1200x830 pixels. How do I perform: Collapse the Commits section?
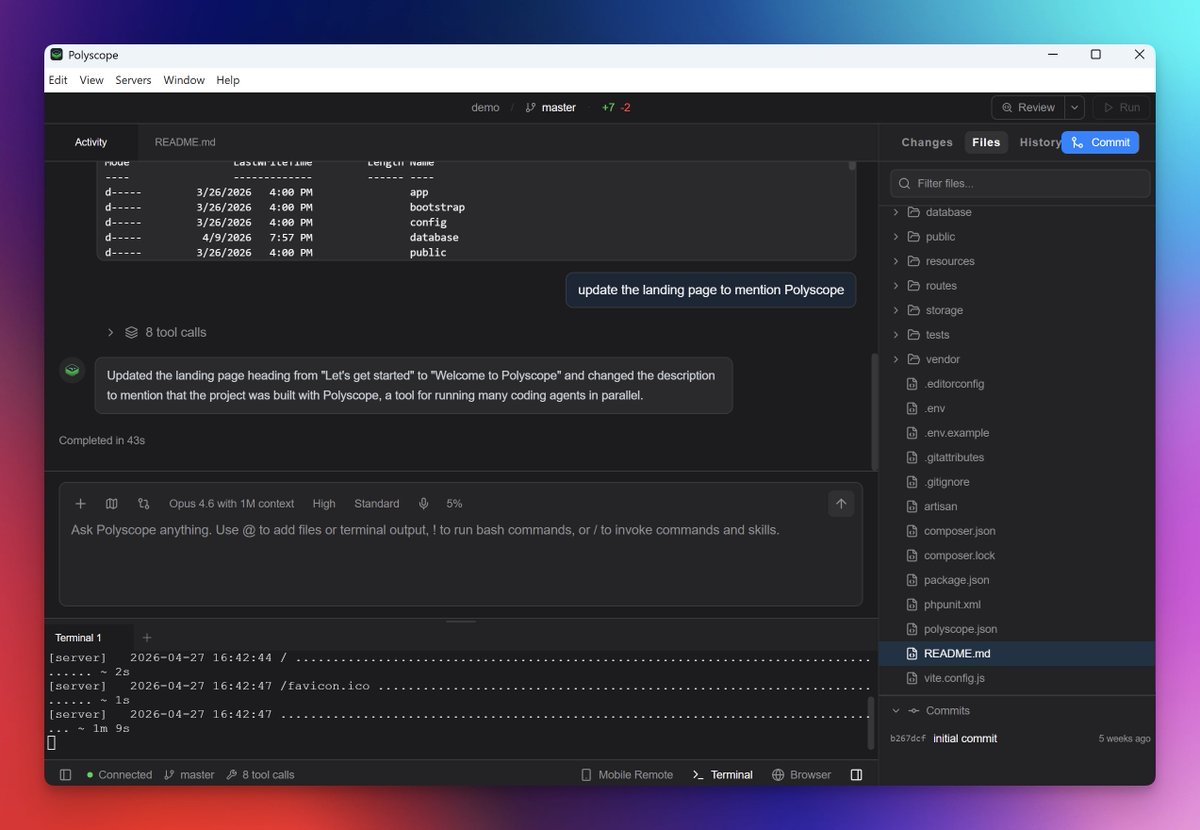[896, 711]
